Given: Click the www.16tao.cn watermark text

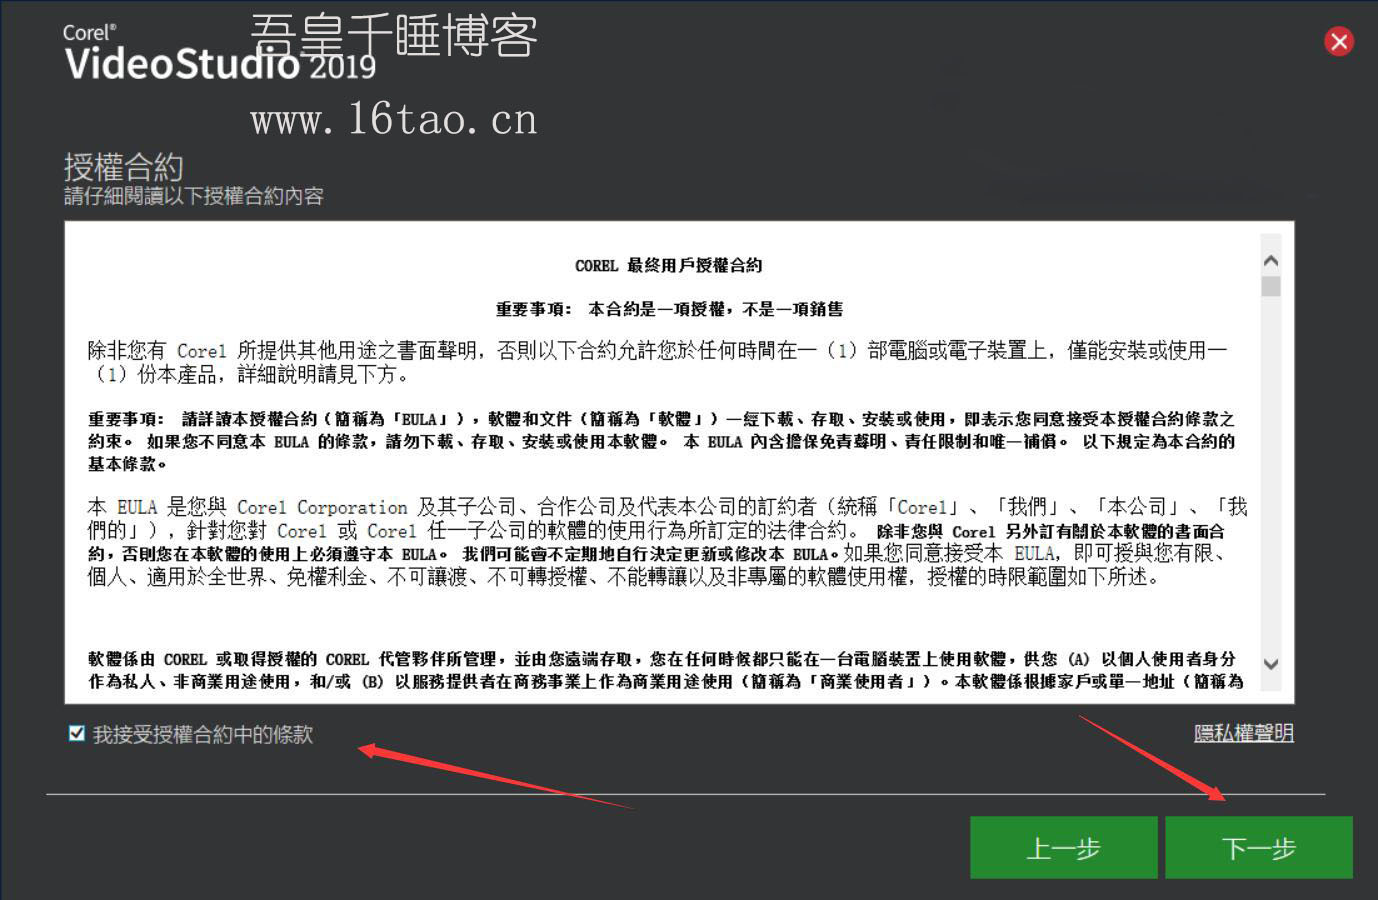Looking at the screenshot, I should [x=393, y=121].
